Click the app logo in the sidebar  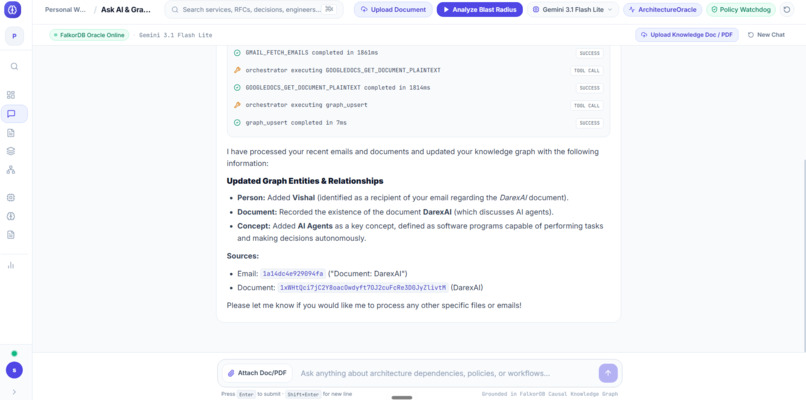click(12, 10)
